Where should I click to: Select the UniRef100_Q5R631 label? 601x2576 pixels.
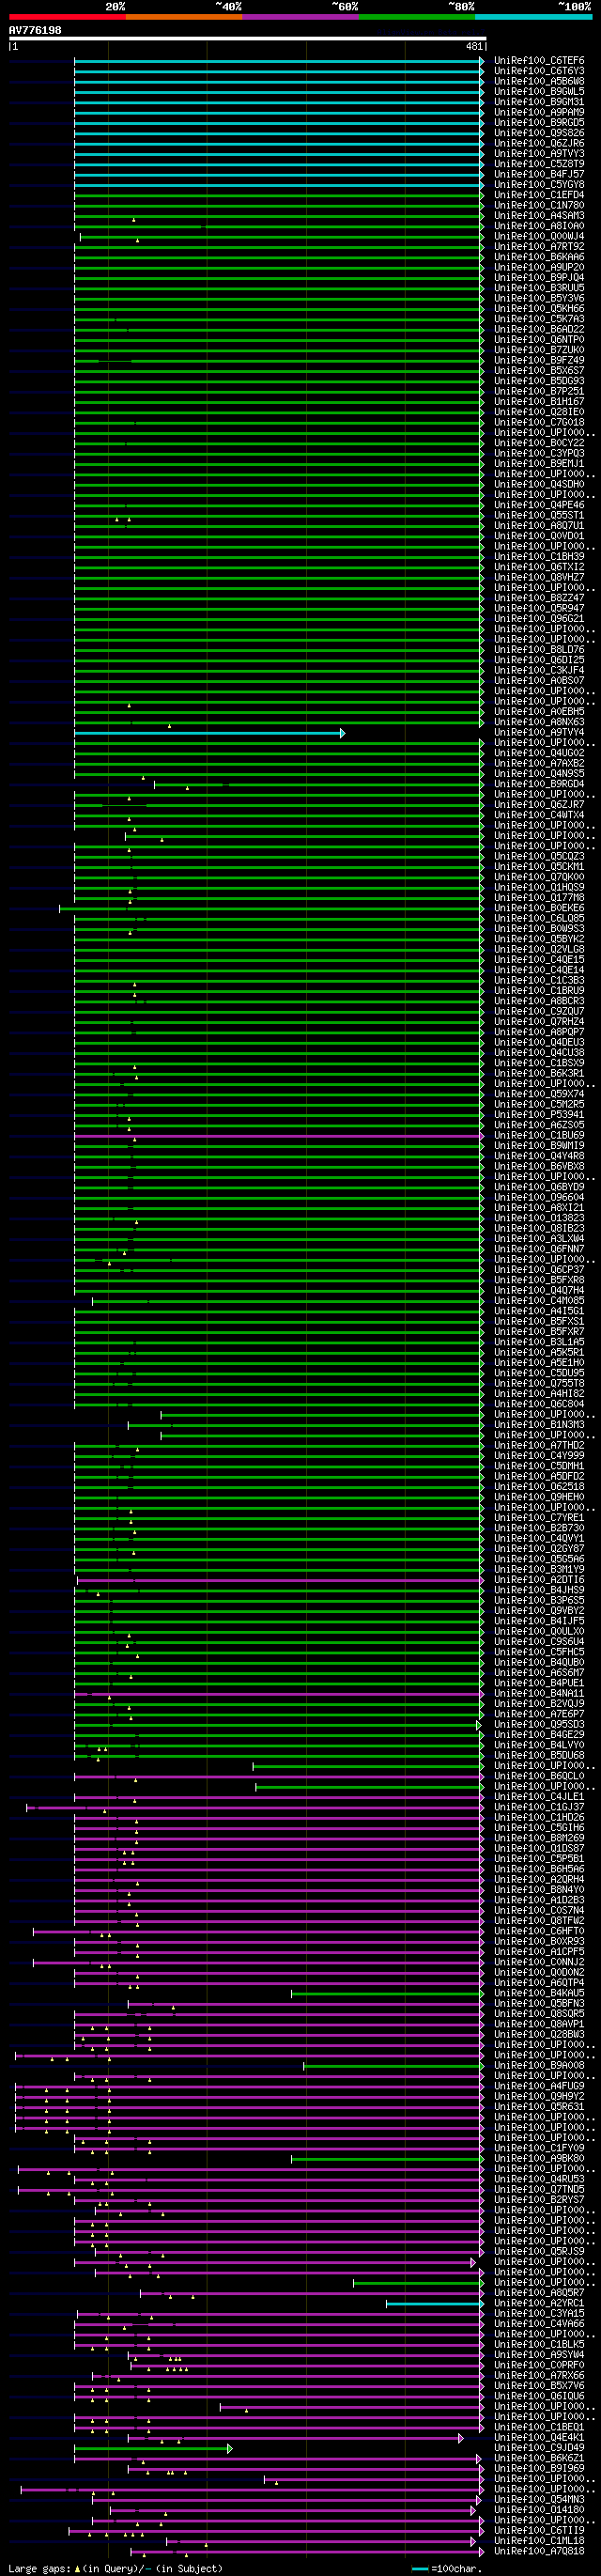coord(539,2107)
